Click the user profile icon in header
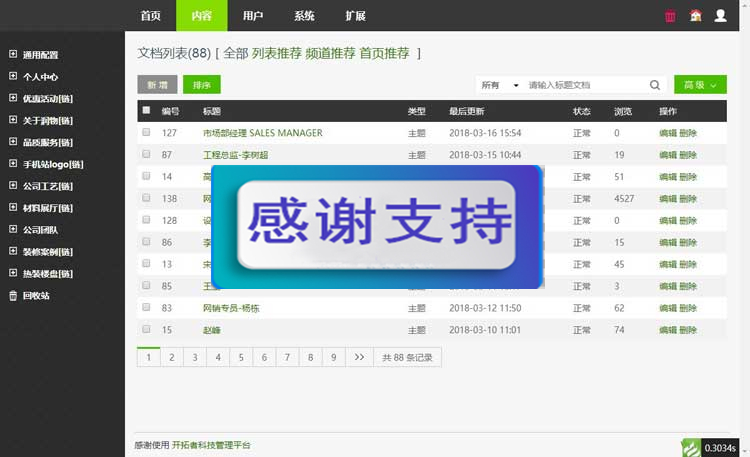This screenshot has height=457, width=750. [x=721, y=16]
